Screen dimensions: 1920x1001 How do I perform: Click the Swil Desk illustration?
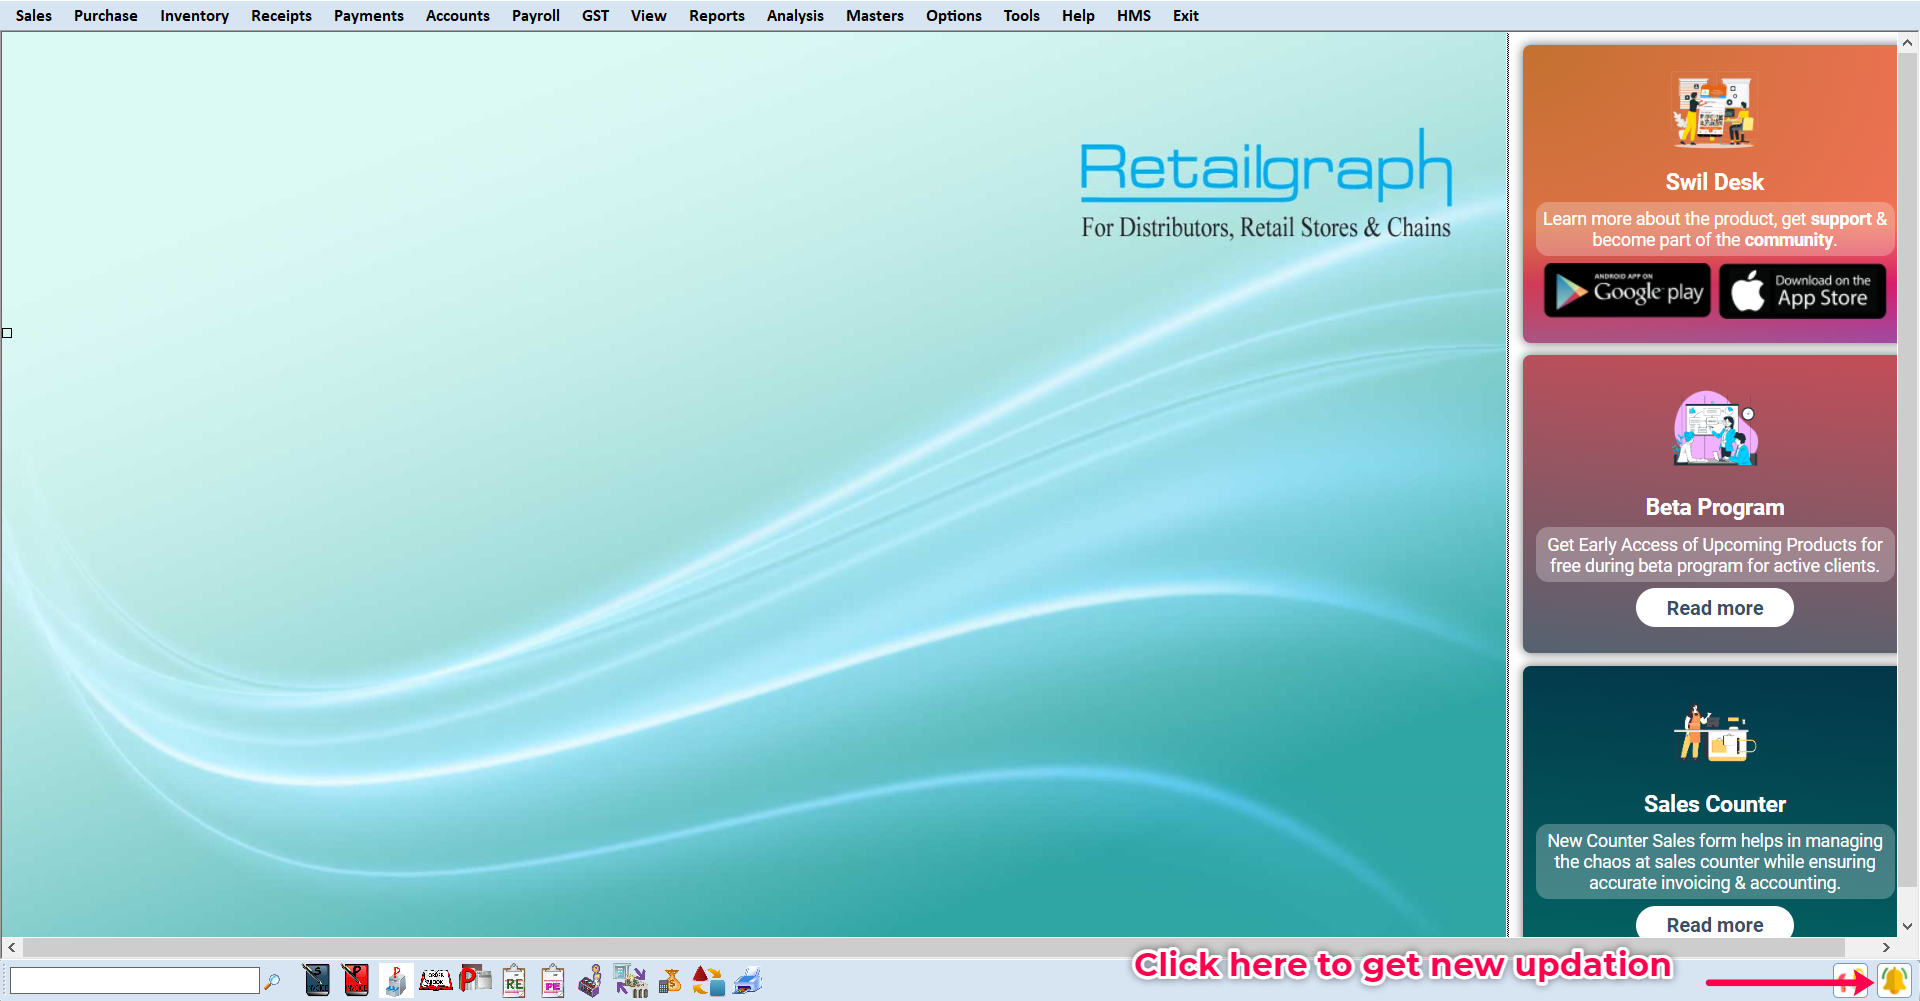pyautogui.click(x=1714, y=111)
